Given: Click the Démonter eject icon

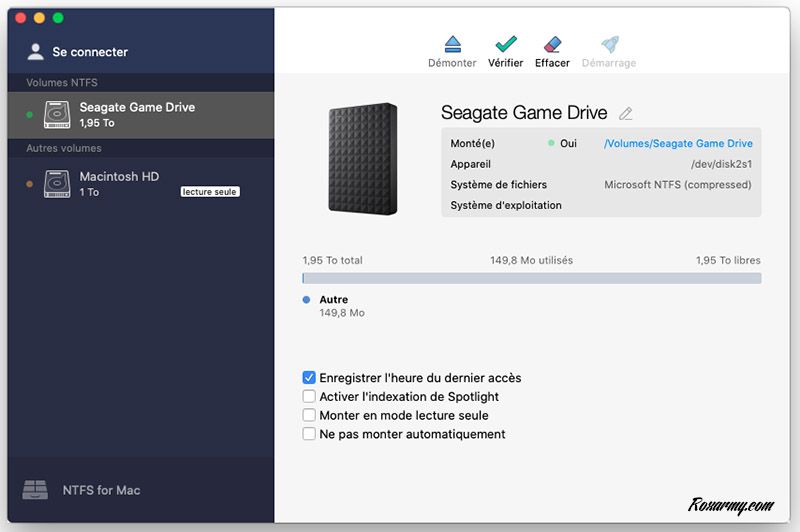Looking at the screenshot, I should click(x=452, y=45).
